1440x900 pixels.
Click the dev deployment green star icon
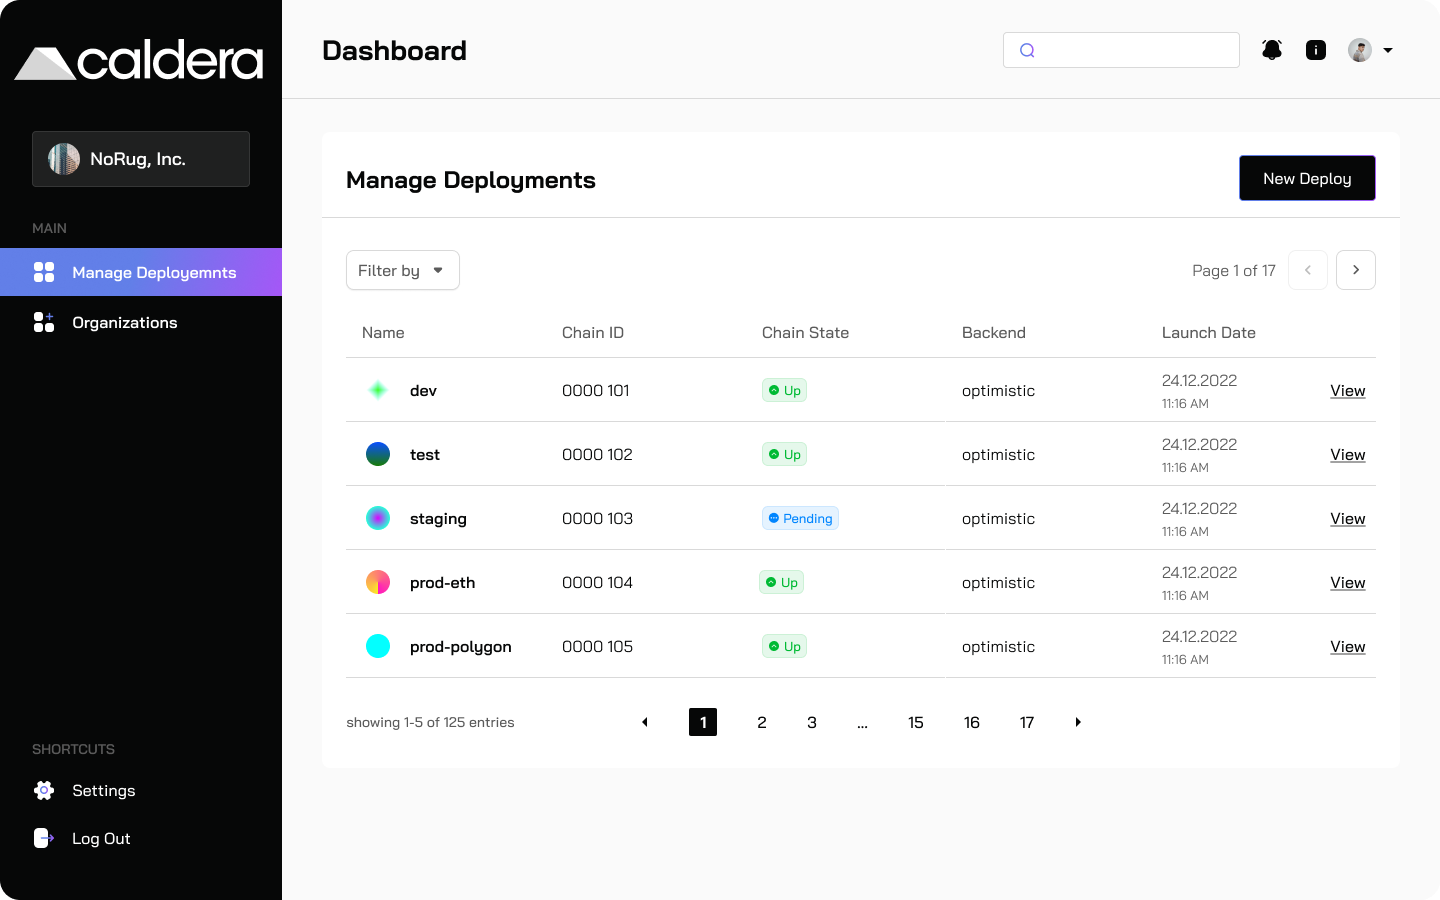tap(378, 390)
